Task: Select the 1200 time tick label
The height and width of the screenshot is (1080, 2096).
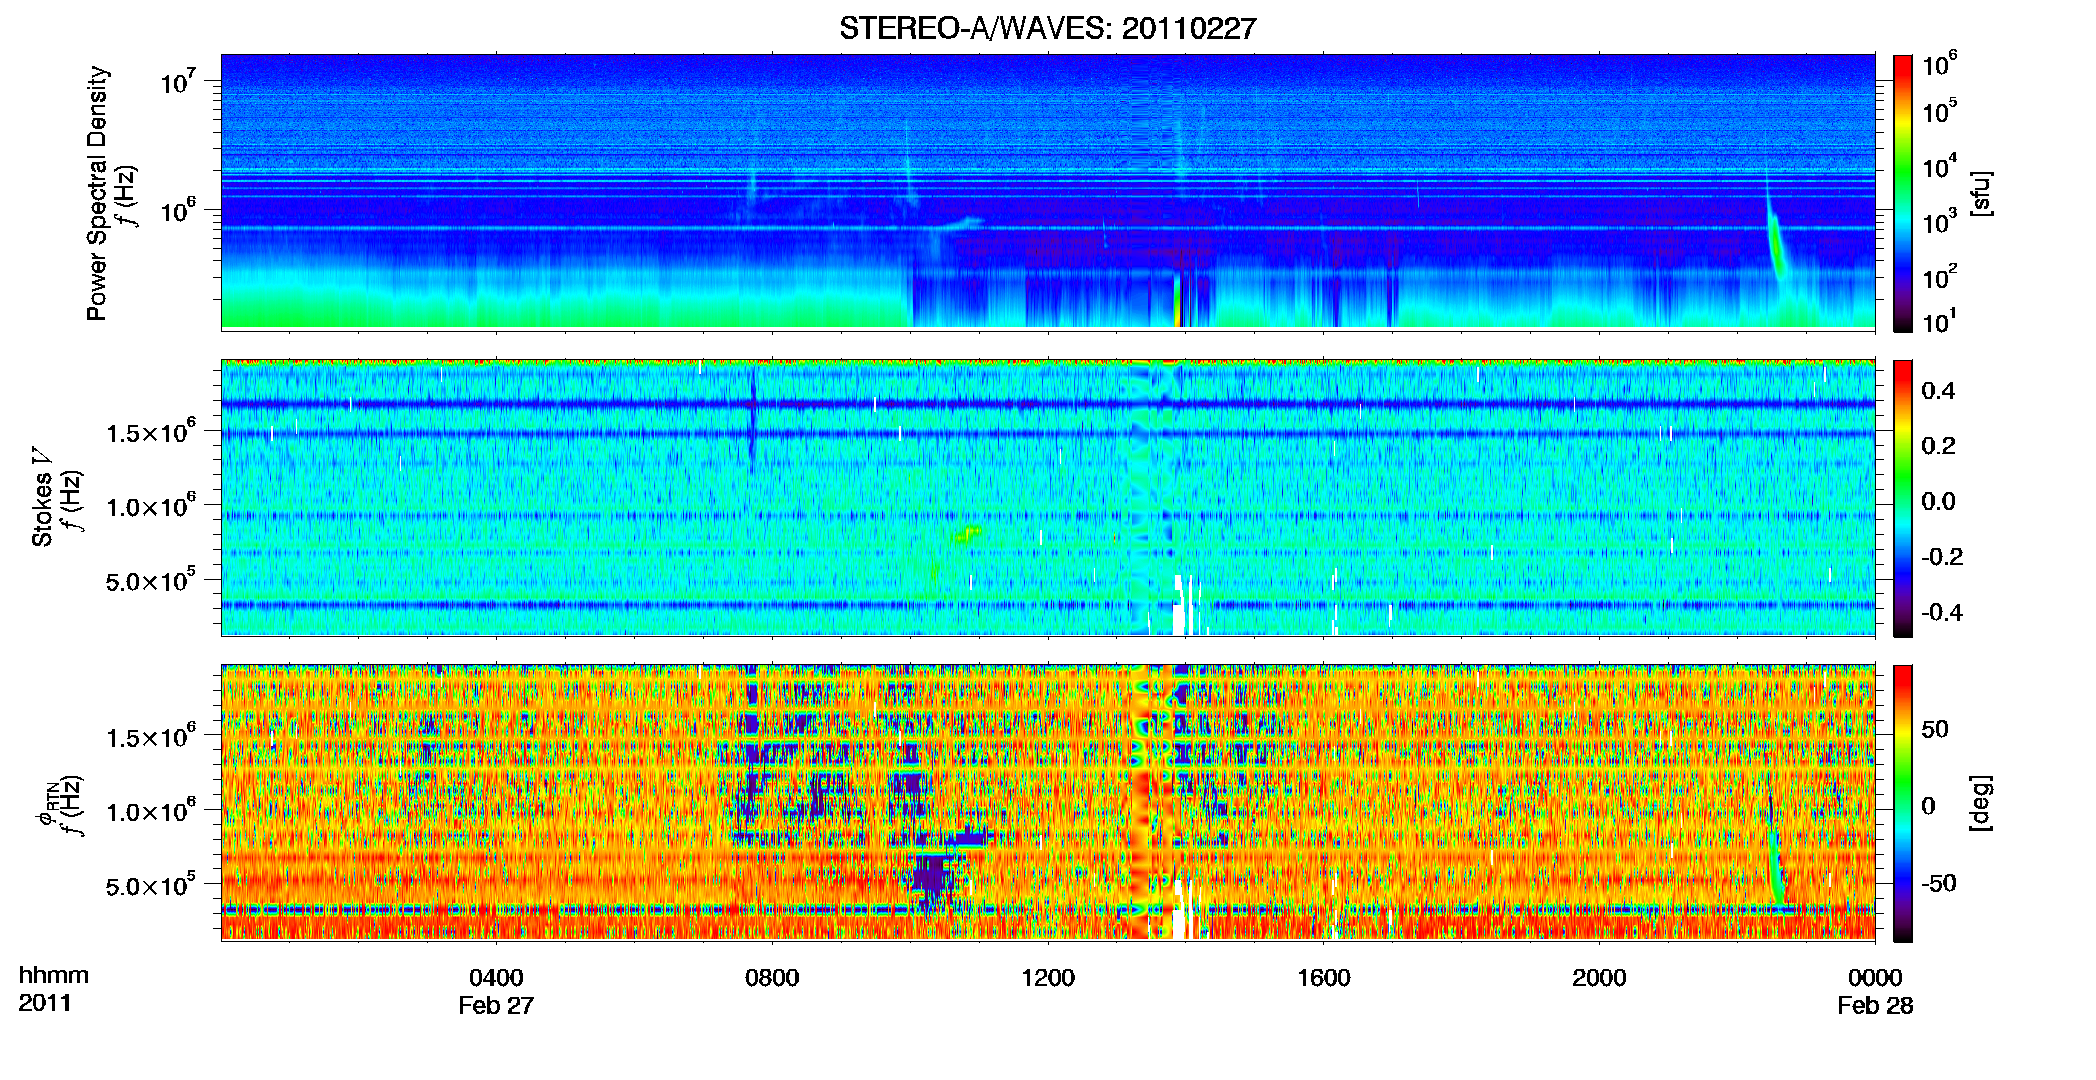Action: pyautogui.click(x=1048, y=978)
